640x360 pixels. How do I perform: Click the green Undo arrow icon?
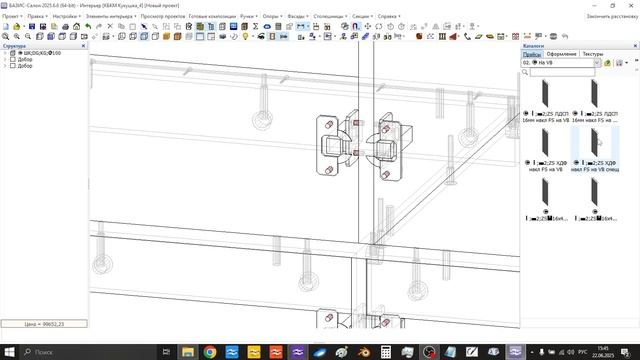(x=88, y=27)
